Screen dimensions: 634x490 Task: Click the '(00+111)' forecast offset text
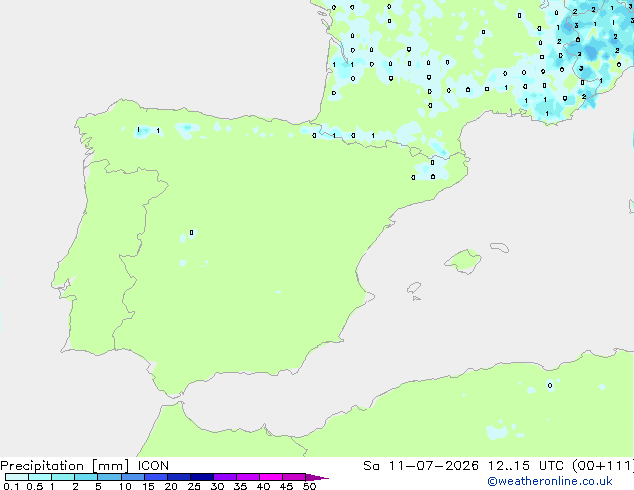click(603, 466)
